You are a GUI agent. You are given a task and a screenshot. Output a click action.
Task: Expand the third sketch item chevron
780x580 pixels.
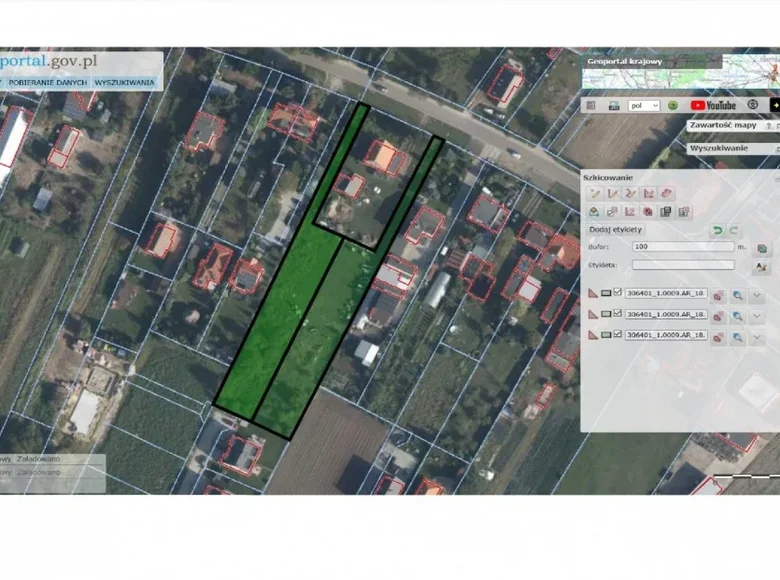coord(758,336)
